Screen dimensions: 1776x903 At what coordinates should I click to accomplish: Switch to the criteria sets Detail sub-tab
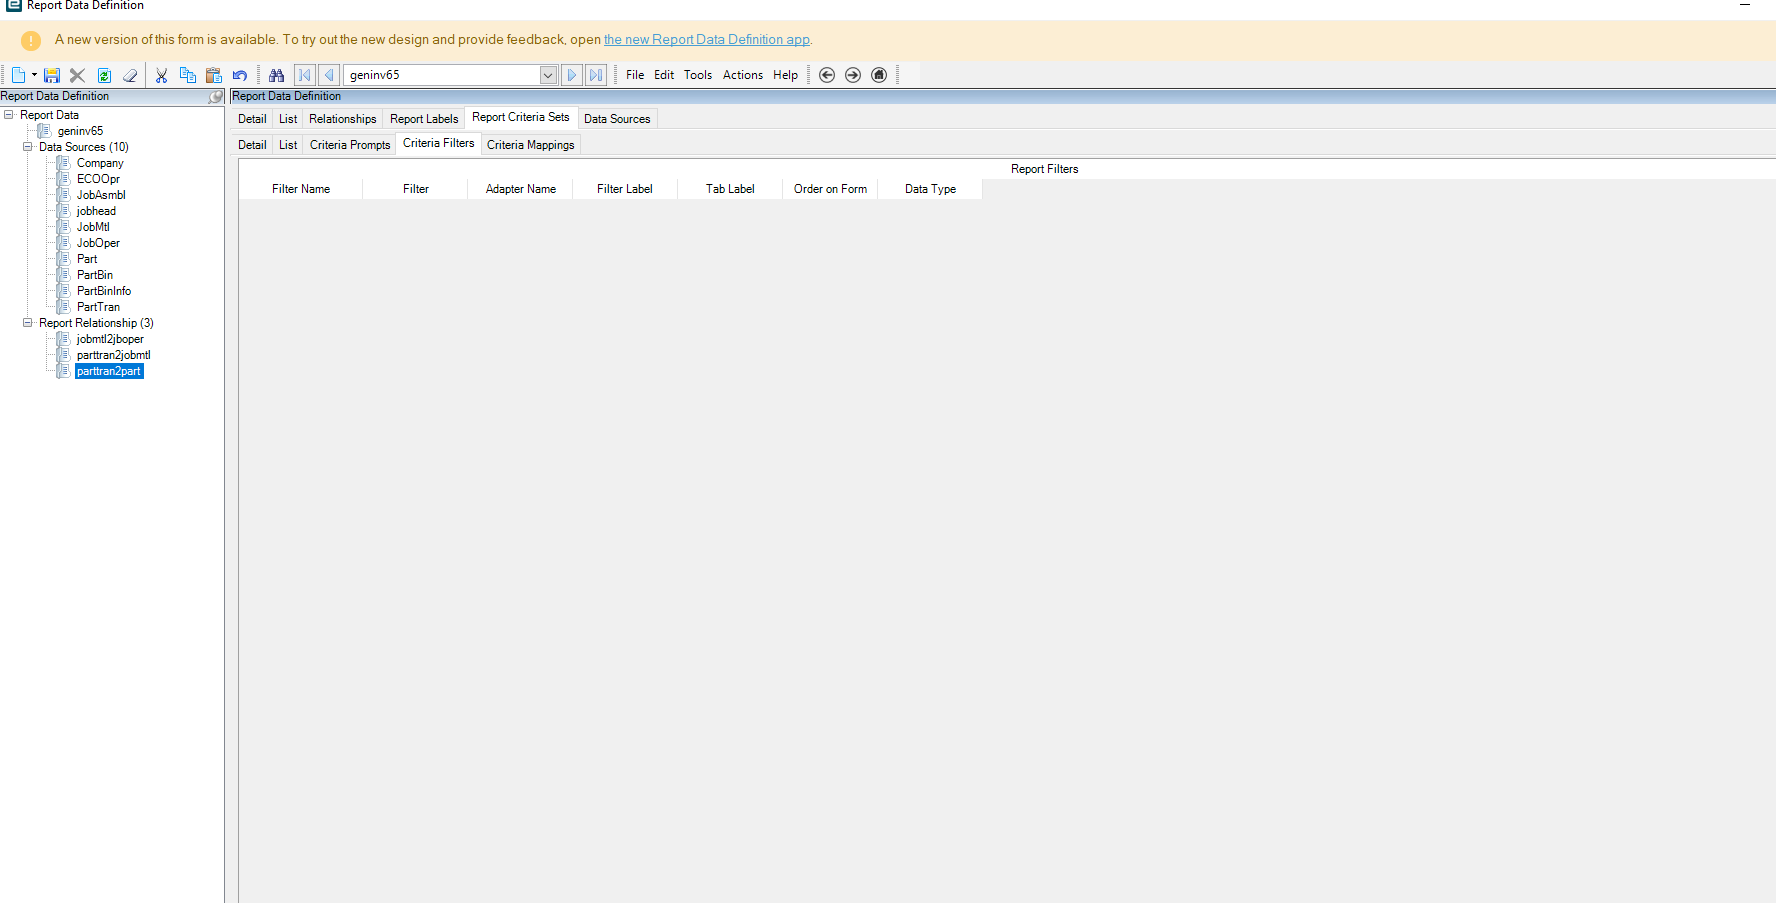pos(252,145)
